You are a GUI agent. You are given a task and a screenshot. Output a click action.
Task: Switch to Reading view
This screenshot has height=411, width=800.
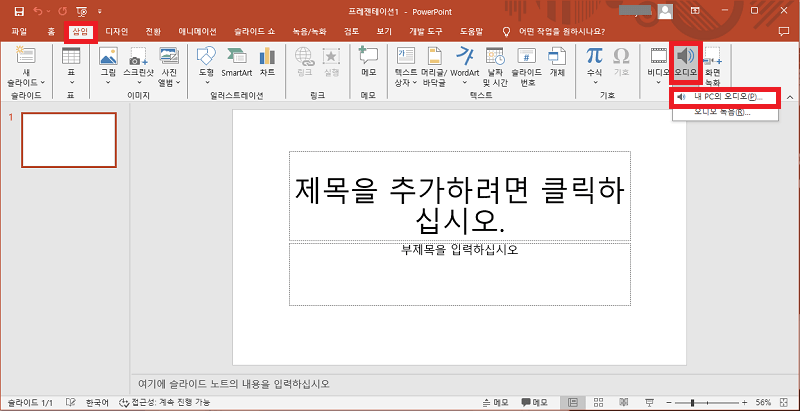624,402
